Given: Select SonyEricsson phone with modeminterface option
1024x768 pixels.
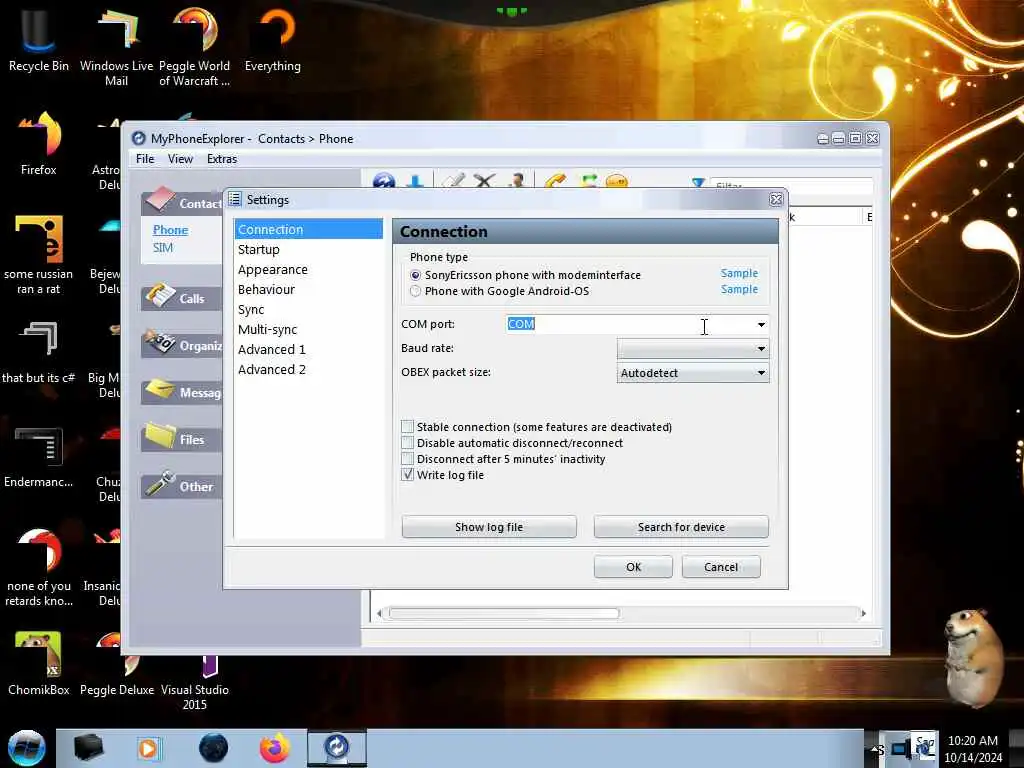Looking at the screenshot, I should pyautogui.click(x=415, y=275).
